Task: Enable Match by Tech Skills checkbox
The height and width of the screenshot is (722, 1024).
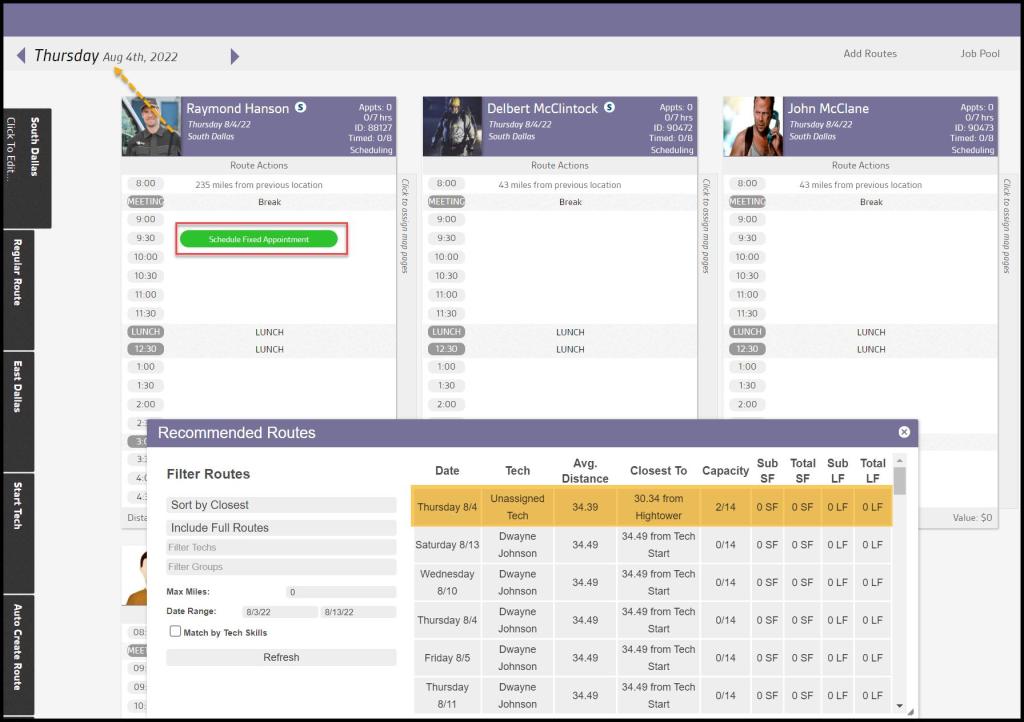Action: [176, 632]
